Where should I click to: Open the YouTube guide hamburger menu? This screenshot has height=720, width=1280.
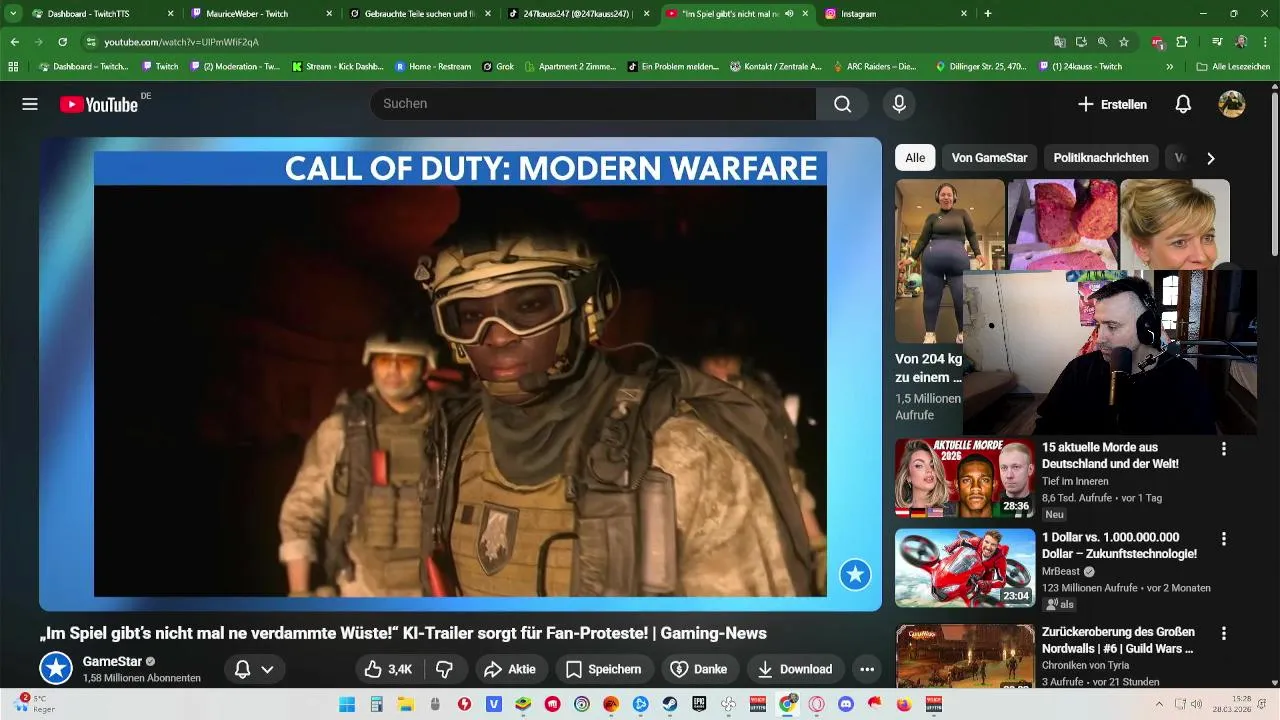[30, 104]
